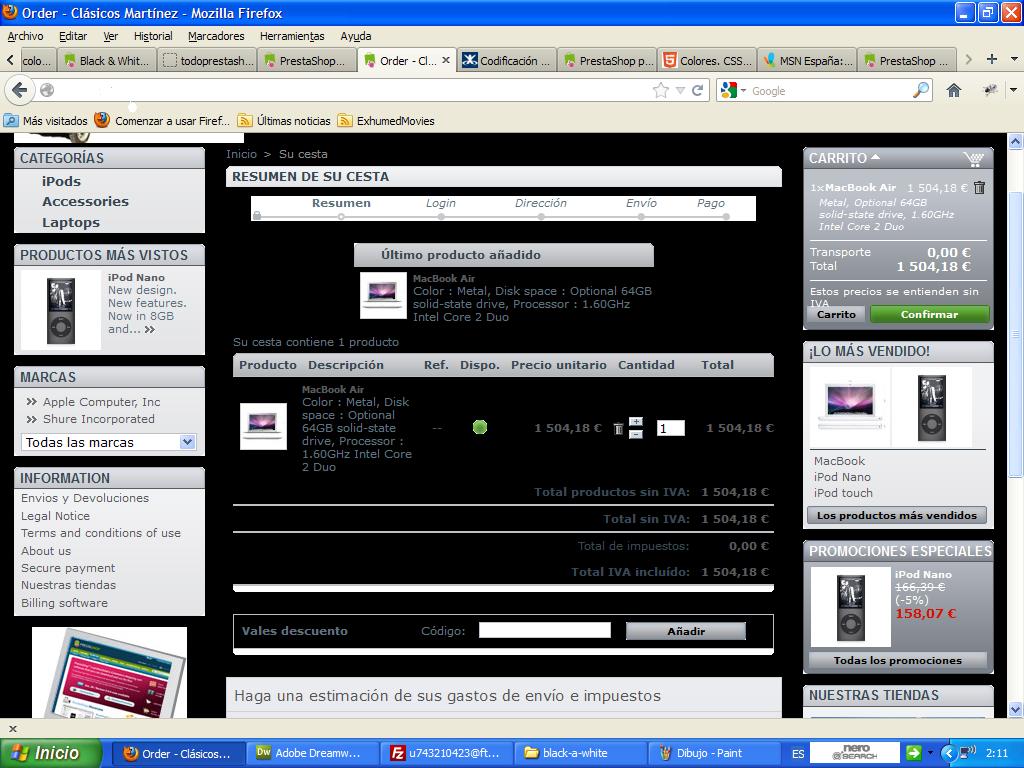
Task: Open Shure Incorporated brand link
Action: tap(99, 419)
